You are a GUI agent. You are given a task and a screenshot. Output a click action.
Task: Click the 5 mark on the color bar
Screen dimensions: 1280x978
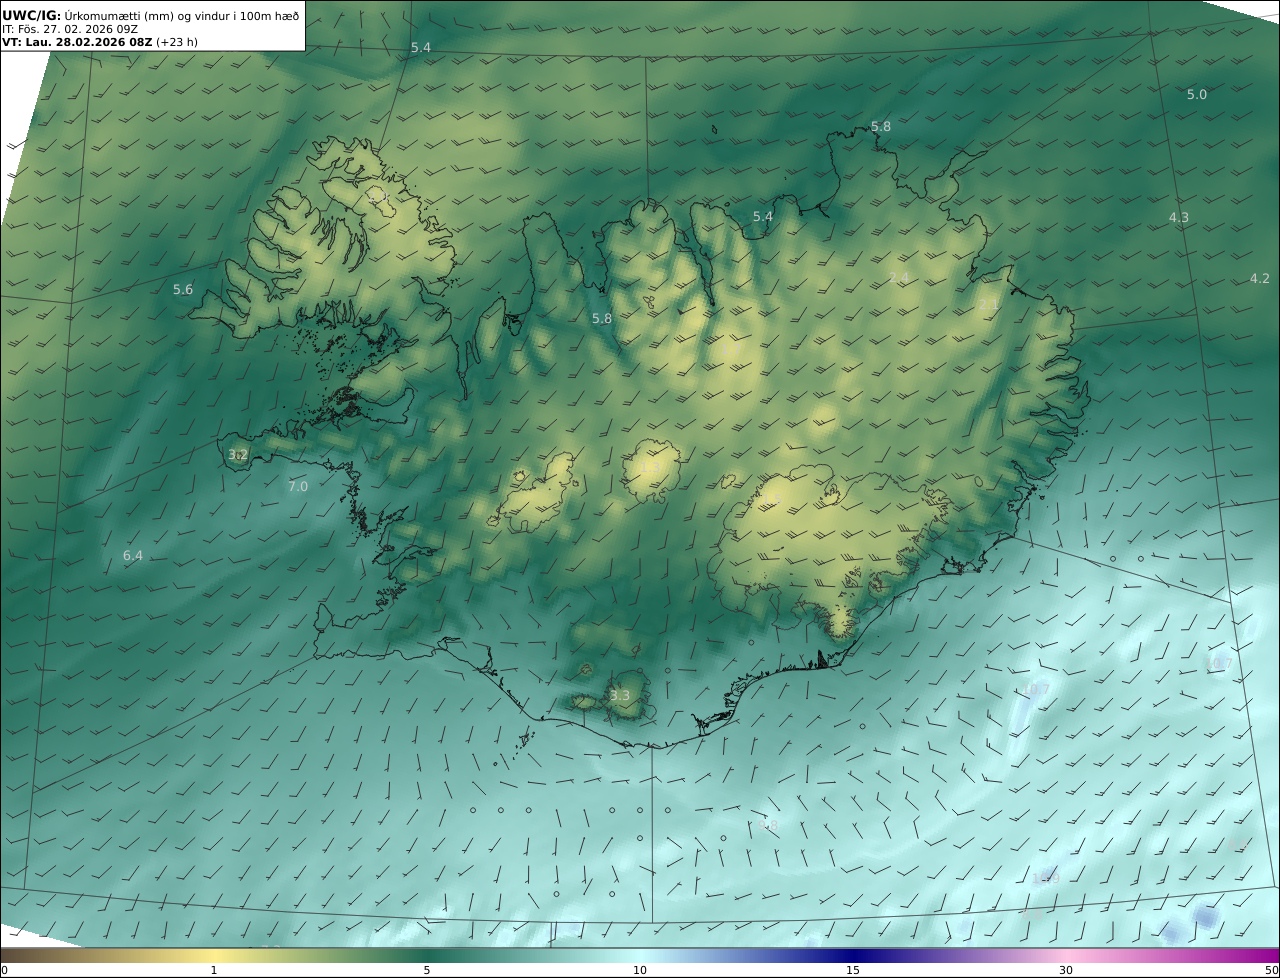(x=427, y=970)
